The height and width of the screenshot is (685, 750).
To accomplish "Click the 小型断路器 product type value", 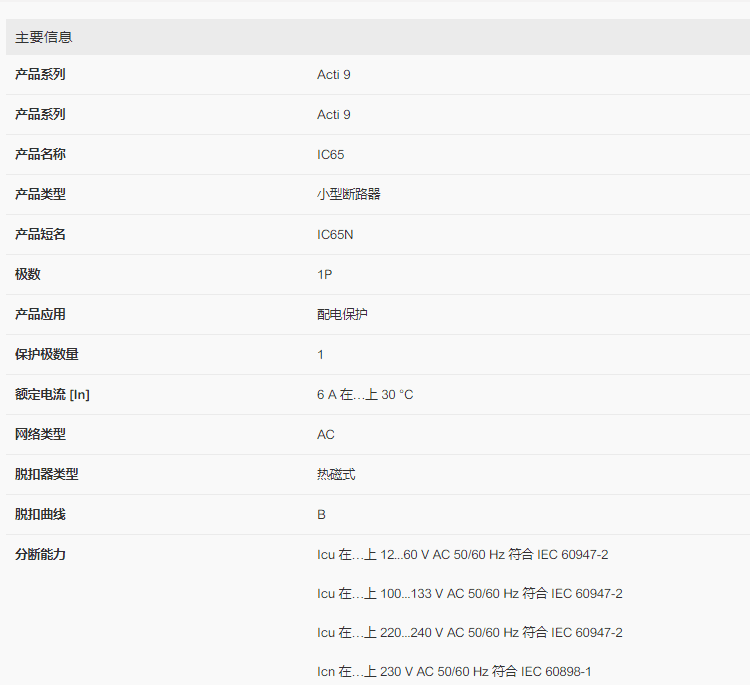I will point(348,194).
